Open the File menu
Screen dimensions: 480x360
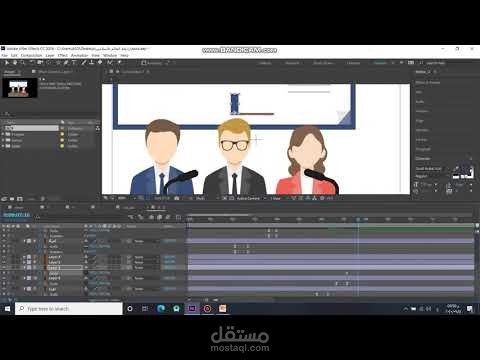pyautogui.click(x=4, y=55)
